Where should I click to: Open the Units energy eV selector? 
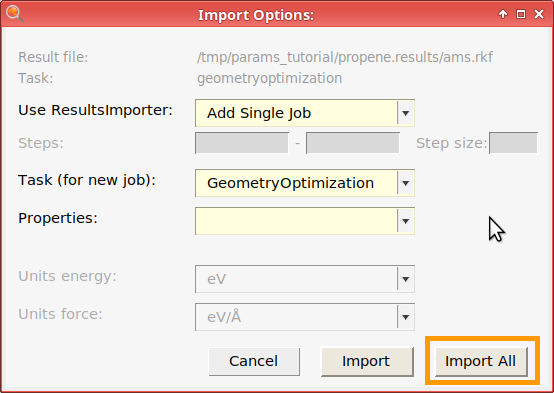pos(305,279)
